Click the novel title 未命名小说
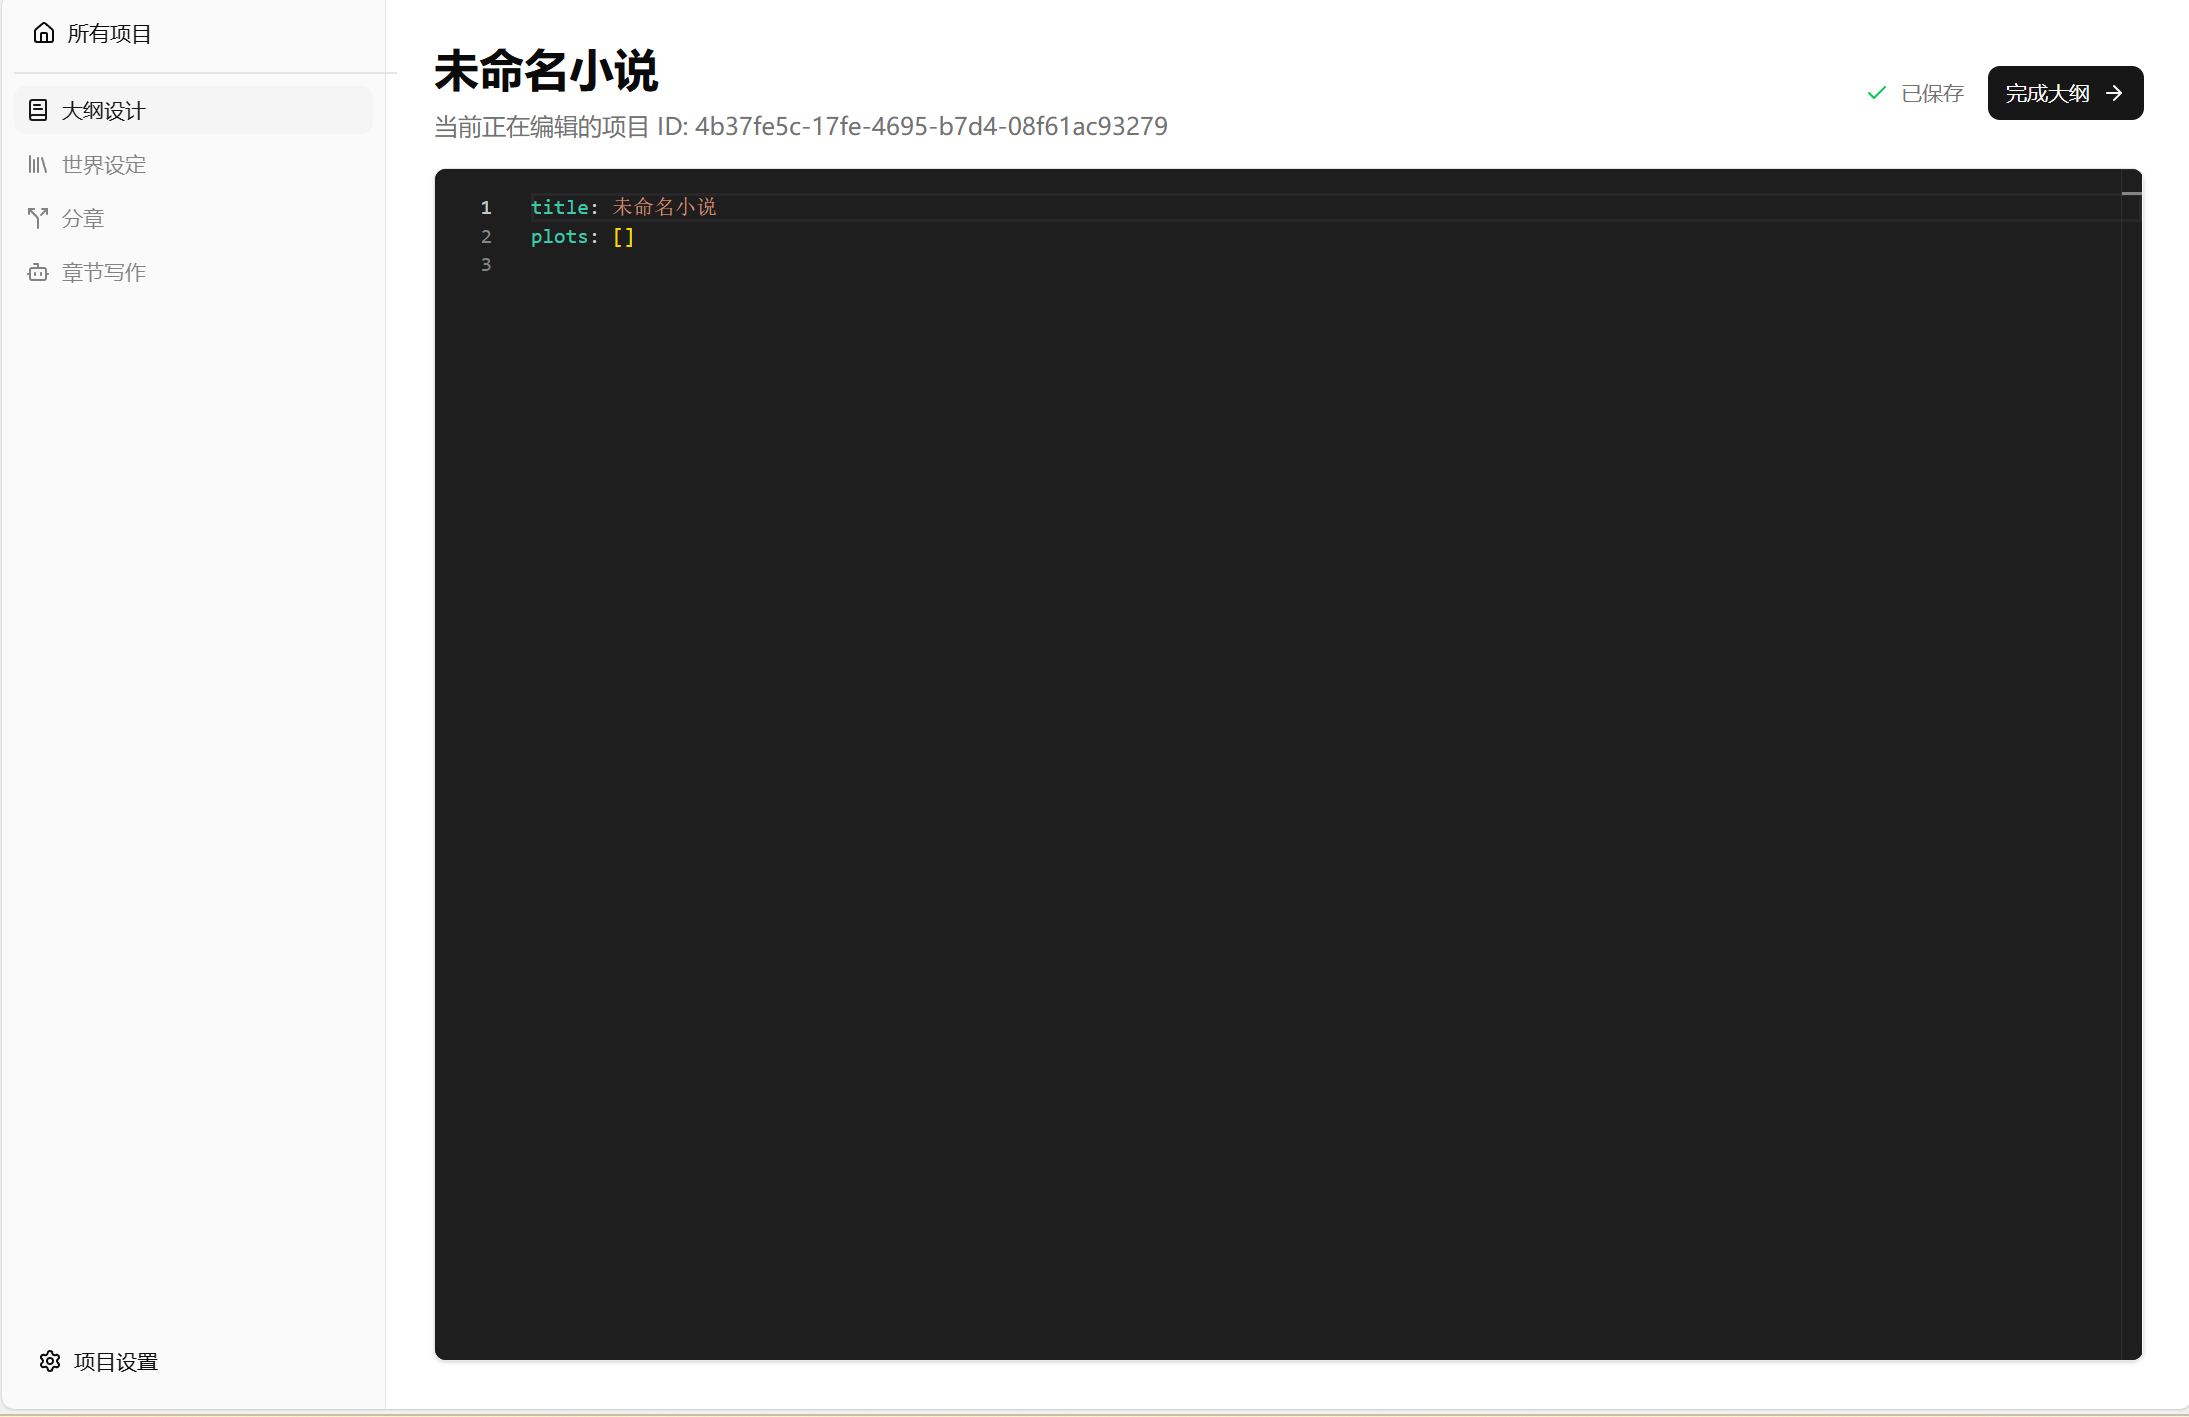 click(x=545, y=71)
